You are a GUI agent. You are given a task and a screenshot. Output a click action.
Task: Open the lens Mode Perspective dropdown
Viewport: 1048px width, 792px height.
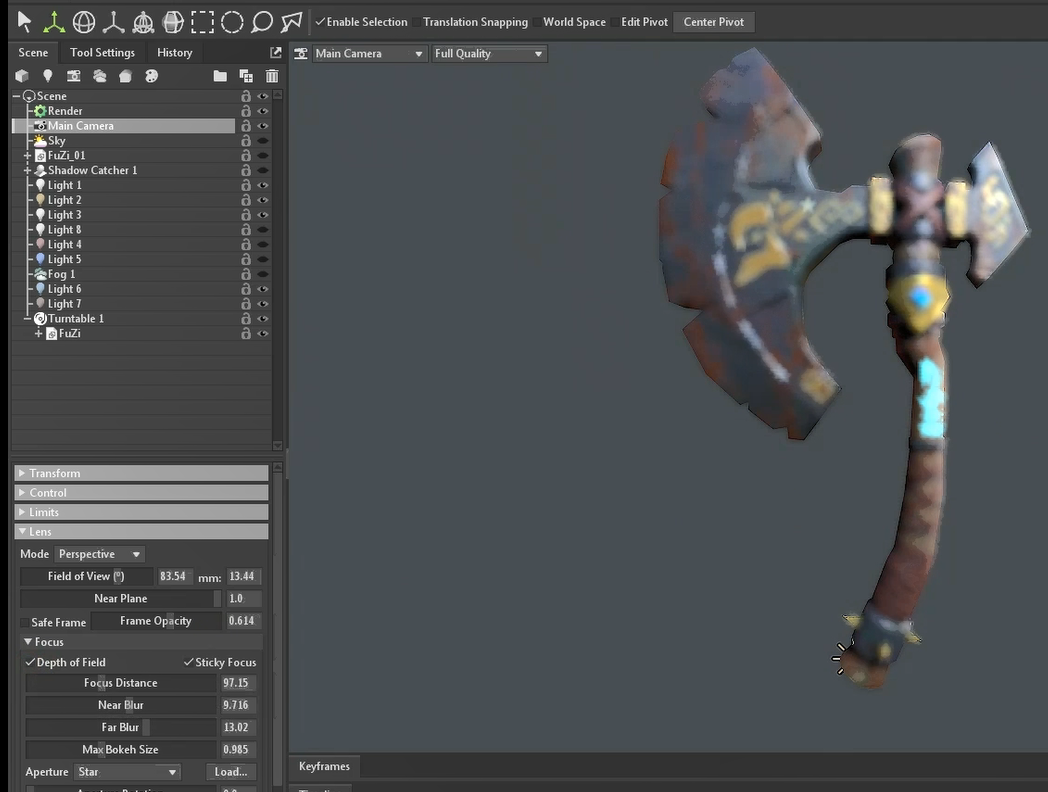click(100, 554)
